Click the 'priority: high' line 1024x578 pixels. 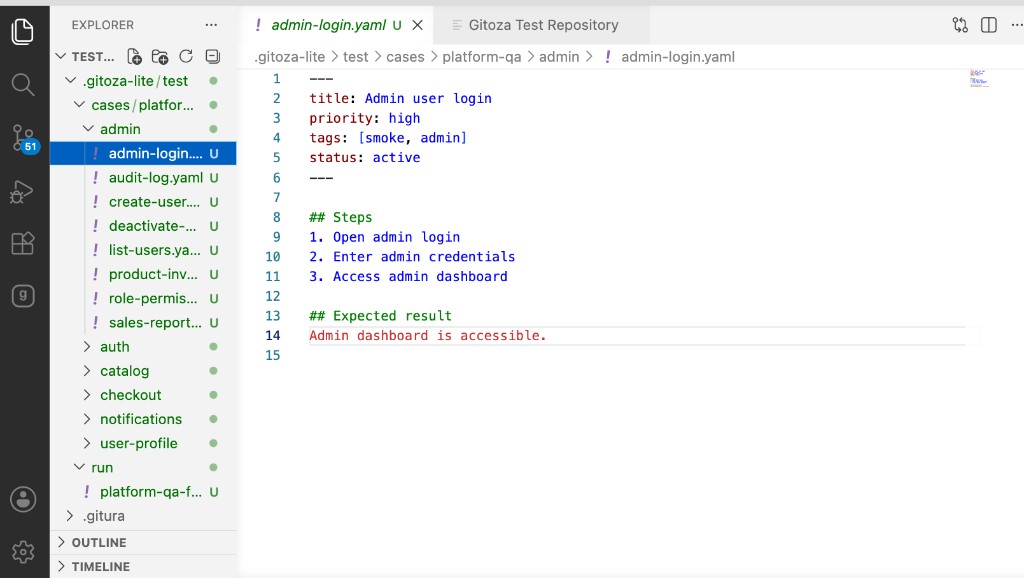[x=364, y=118]
